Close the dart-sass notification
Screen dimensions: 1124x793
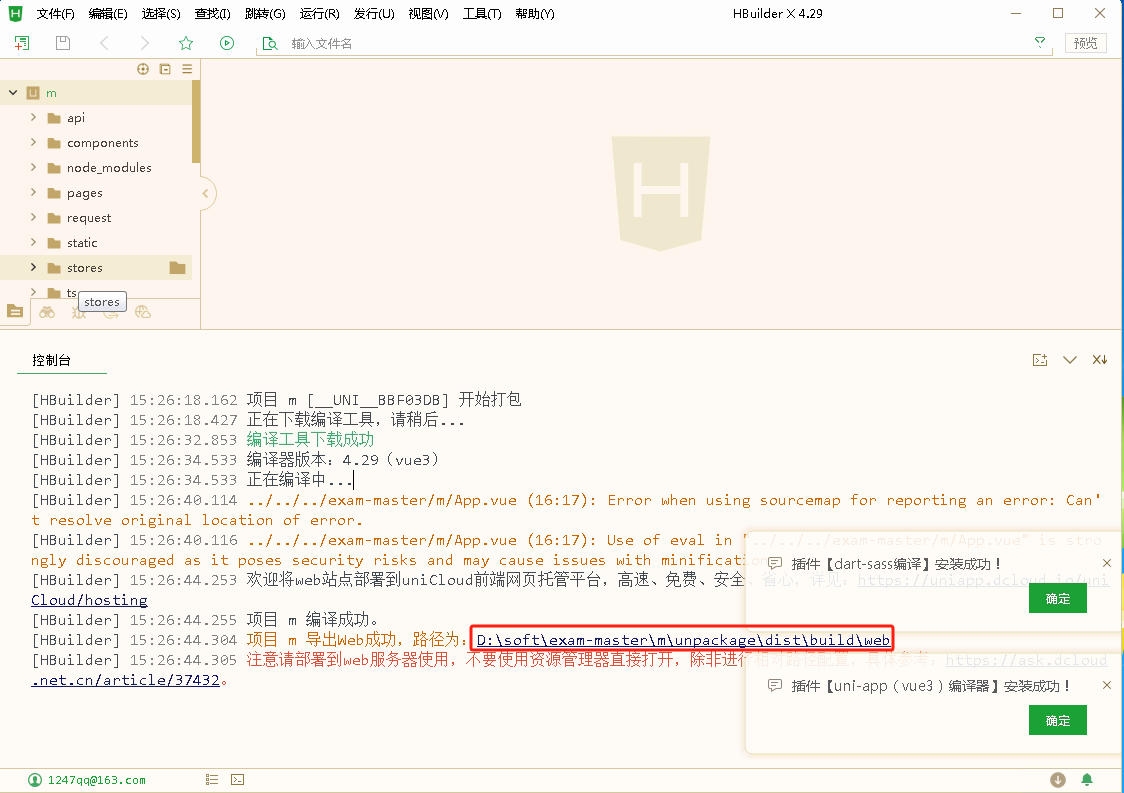1107,563
